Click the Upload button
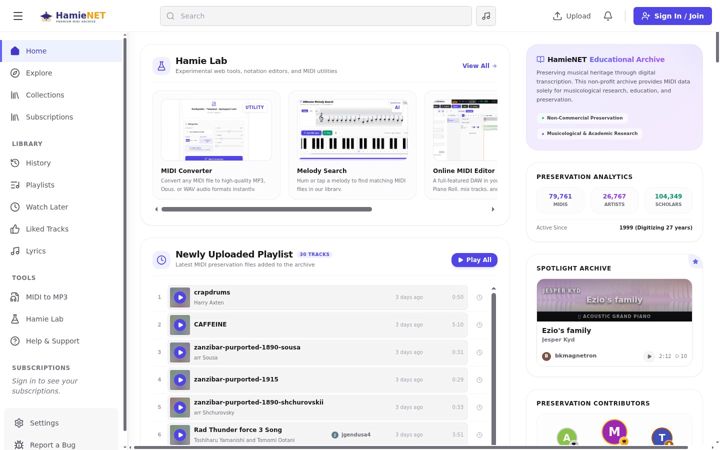 572,16
